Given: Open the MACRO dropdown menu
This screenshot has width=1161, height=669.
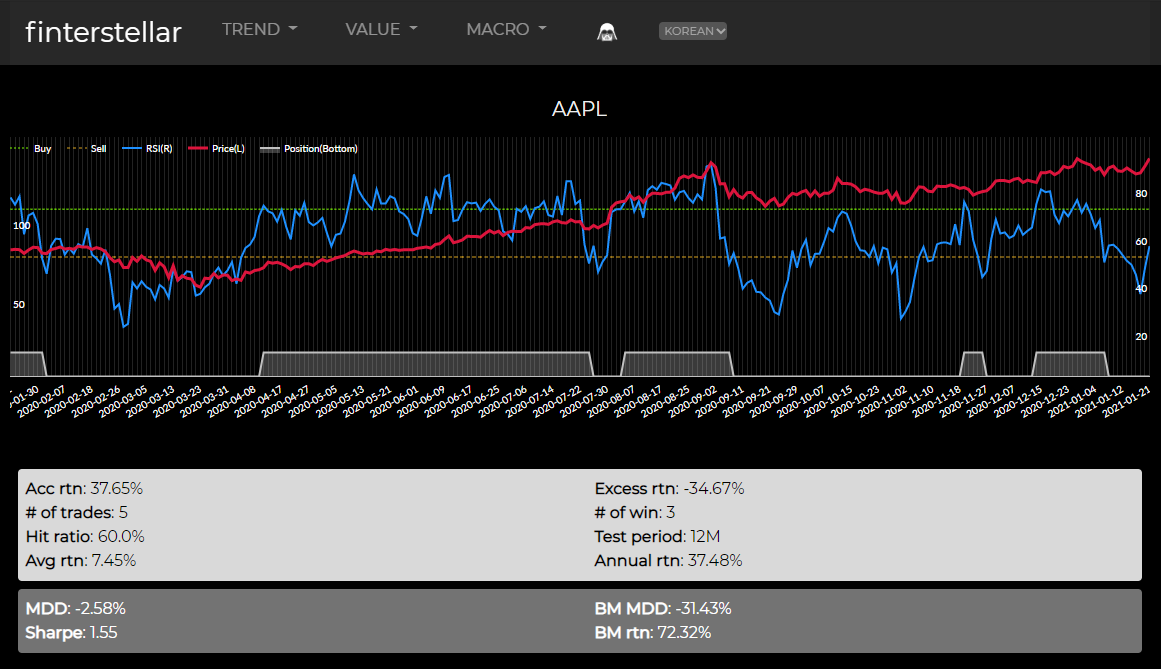Looking at the screenshot, I should [506, 30].
